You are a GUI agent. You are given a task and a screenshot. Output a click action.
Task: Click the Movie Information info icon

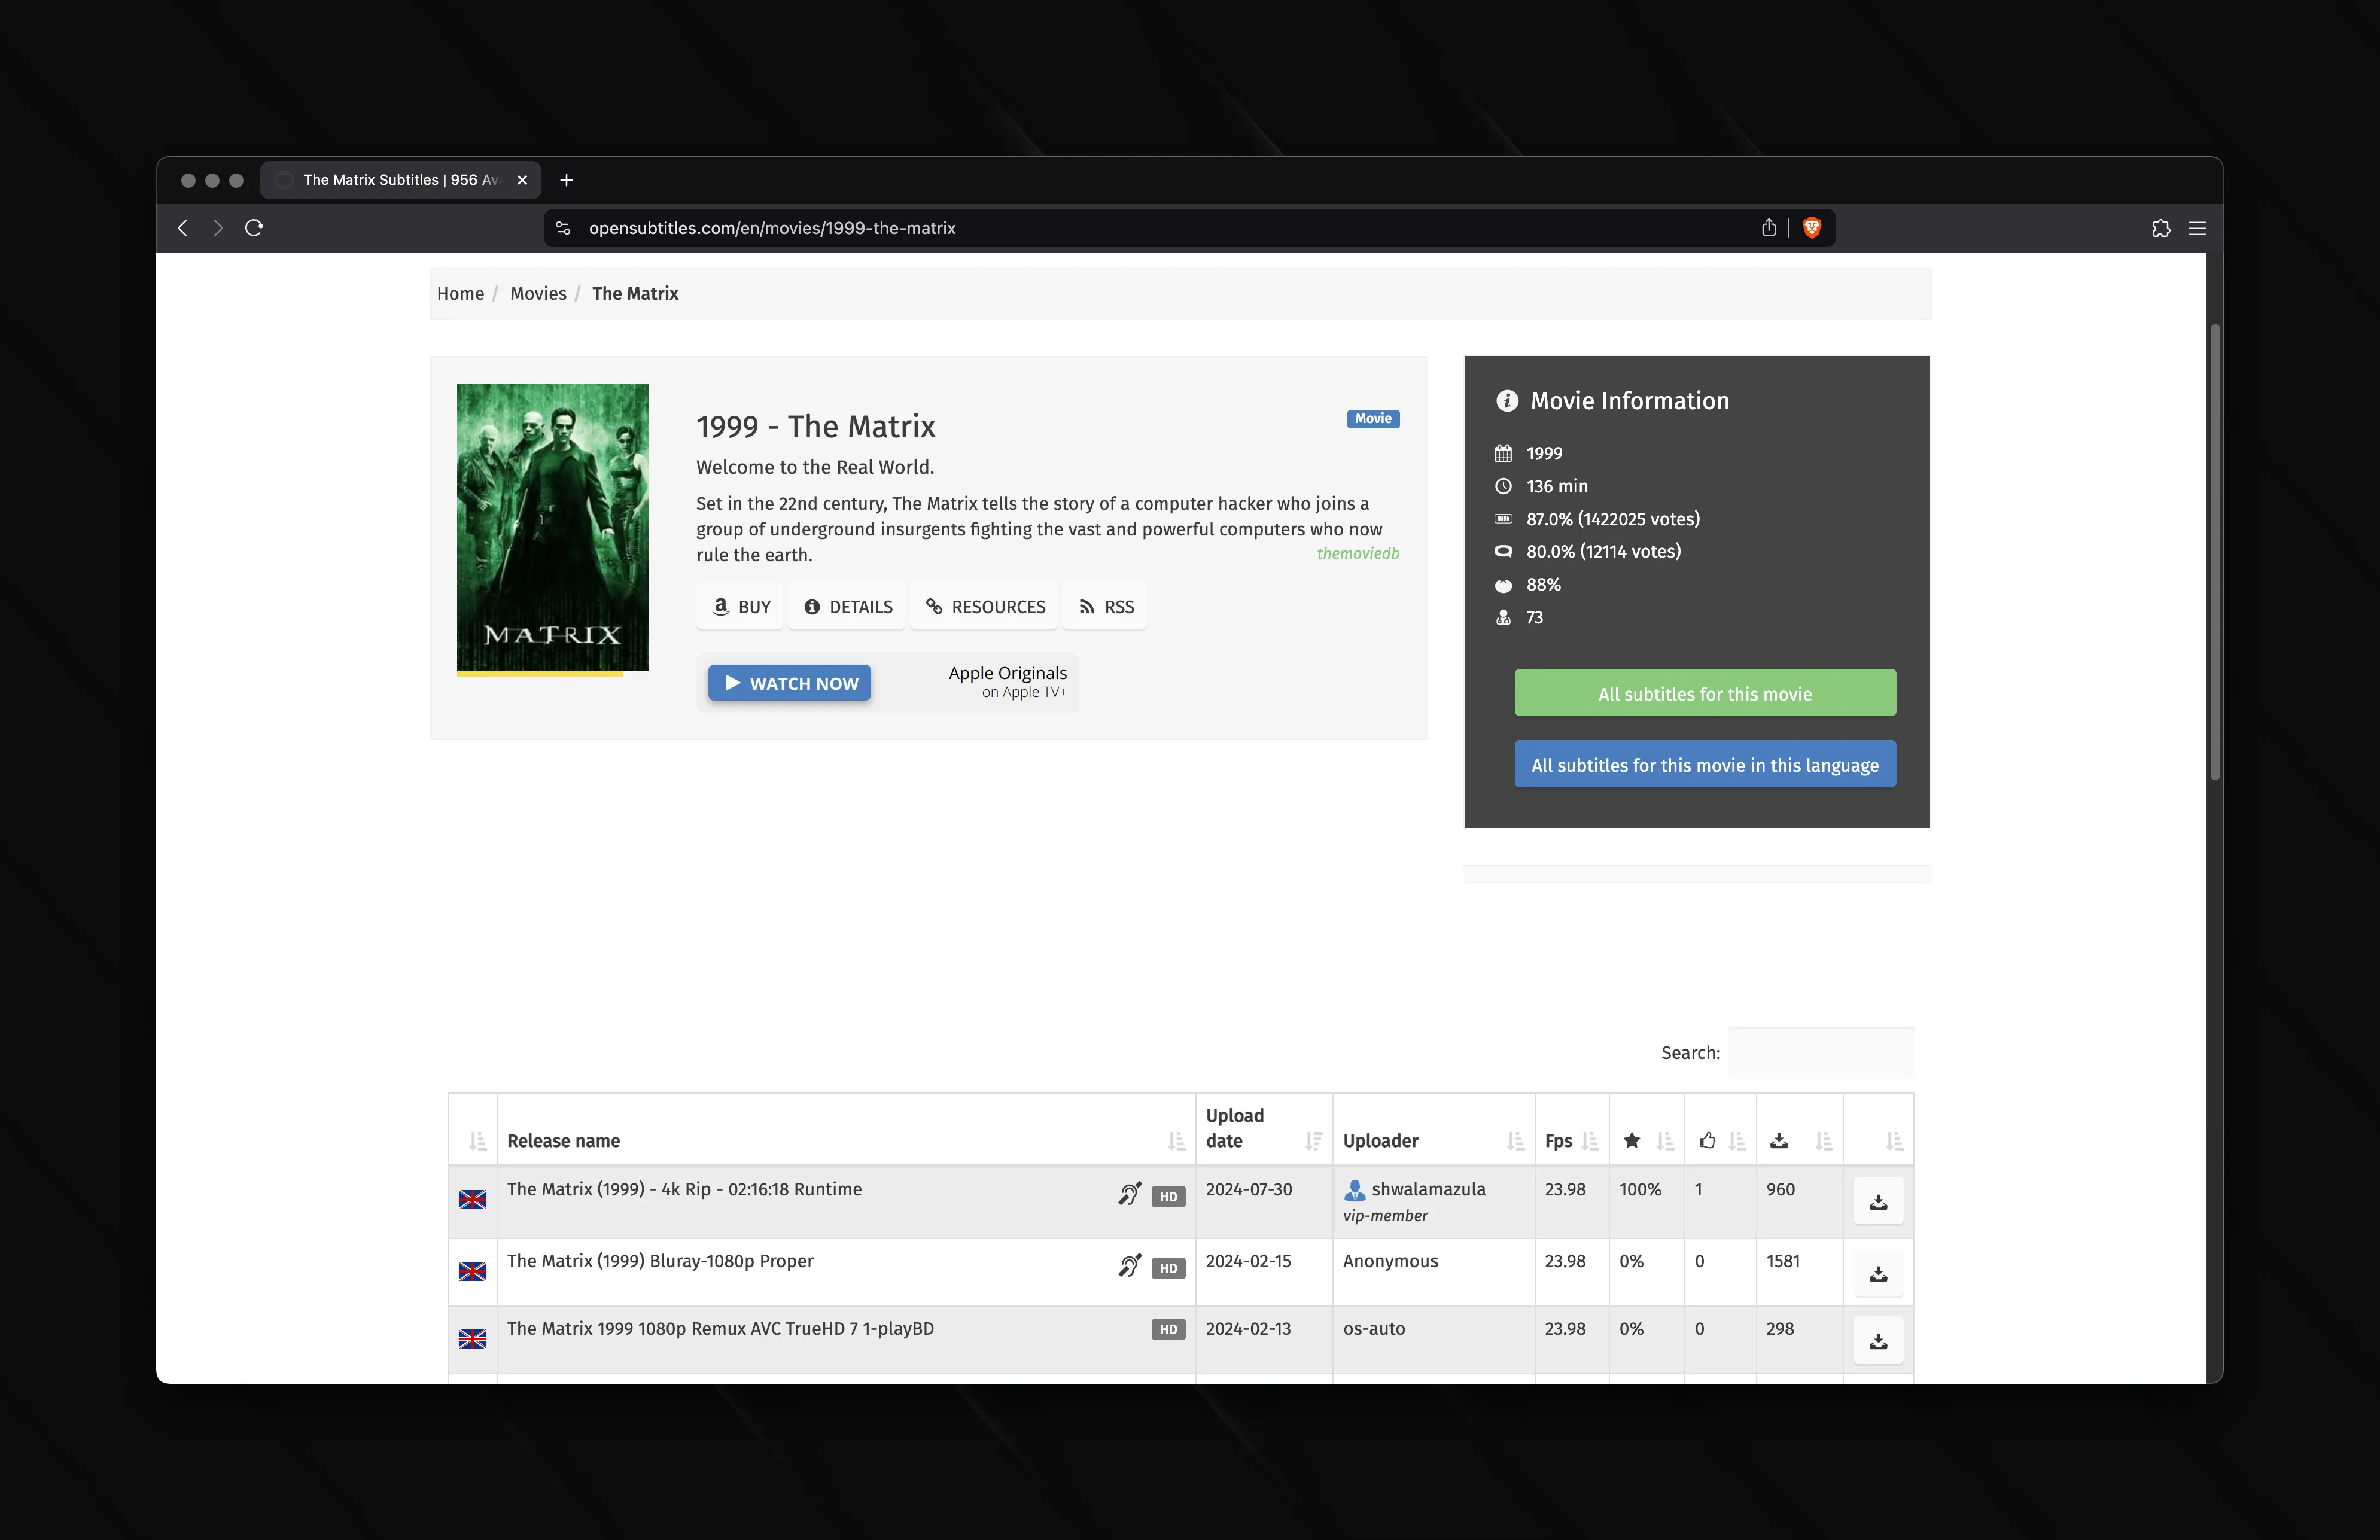(x=1506, y=401)
